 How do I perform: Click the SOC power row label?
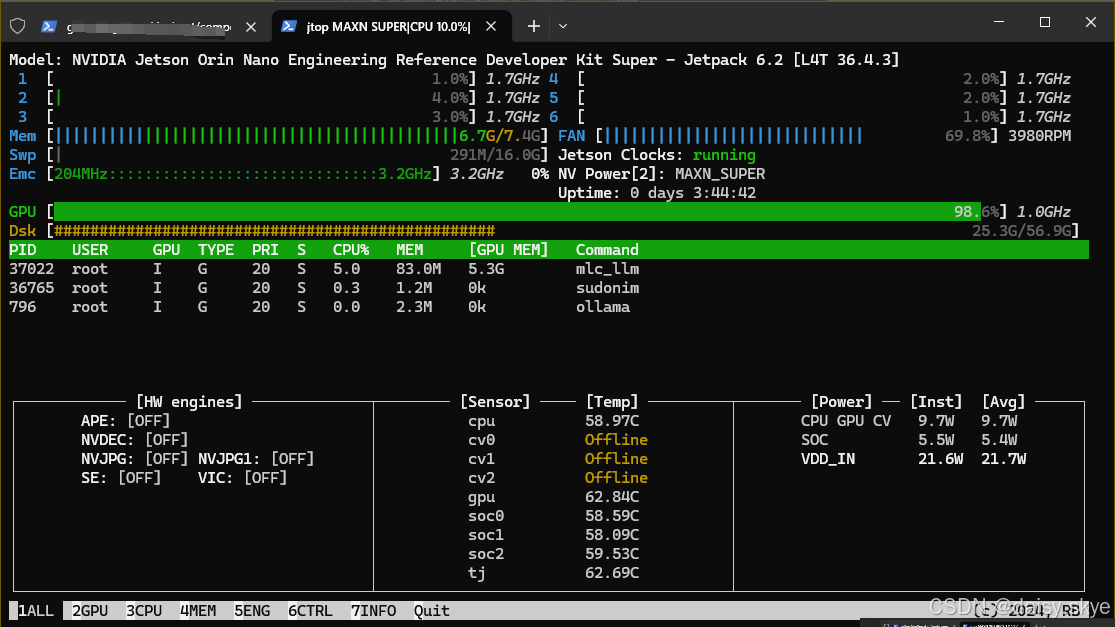coord(814,440)
